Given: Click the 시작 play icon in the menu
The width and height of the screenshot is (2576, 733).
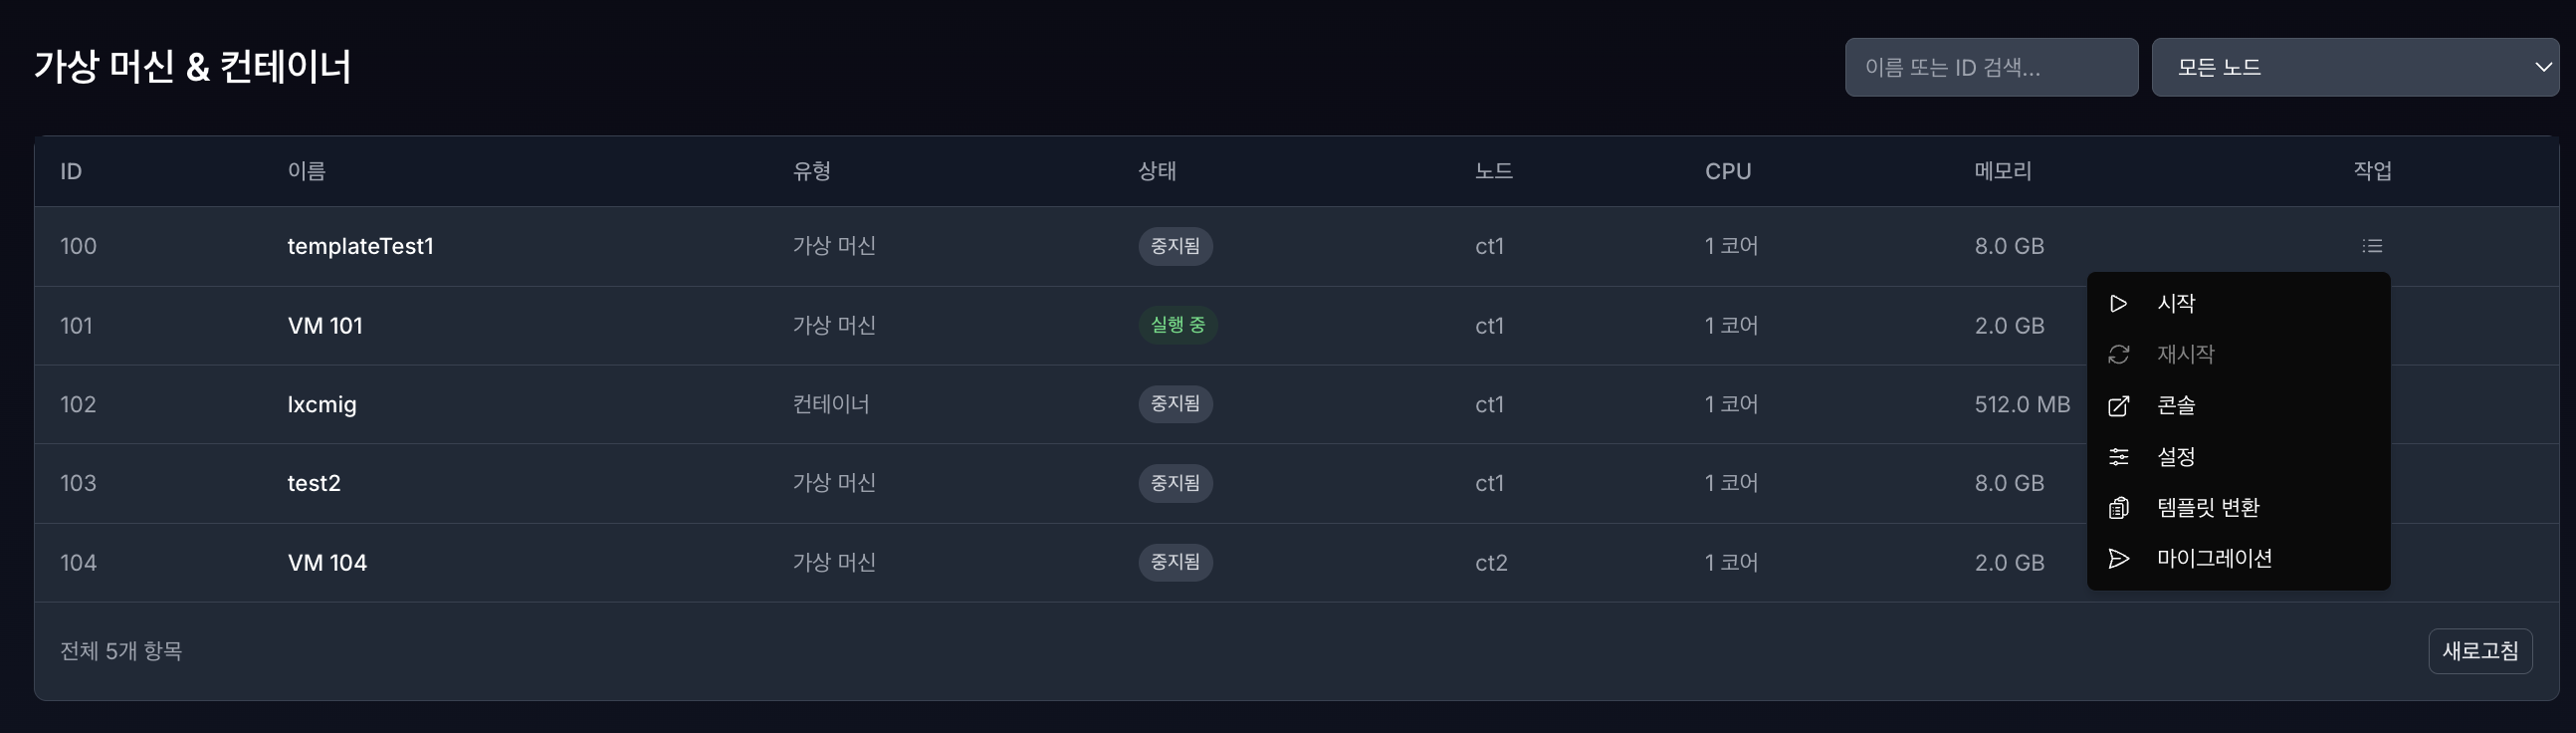Looking at the screenshot, I should [2118, 303].
